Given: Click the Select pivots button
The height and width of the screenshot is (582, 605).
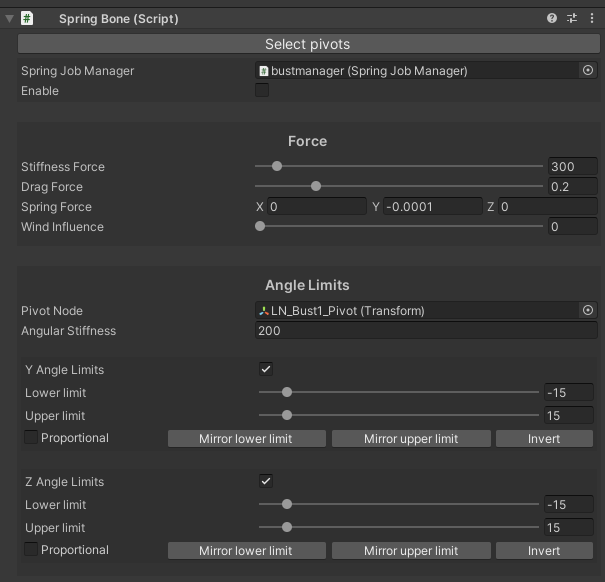Looking at the screenshot, I should (309, 44).
